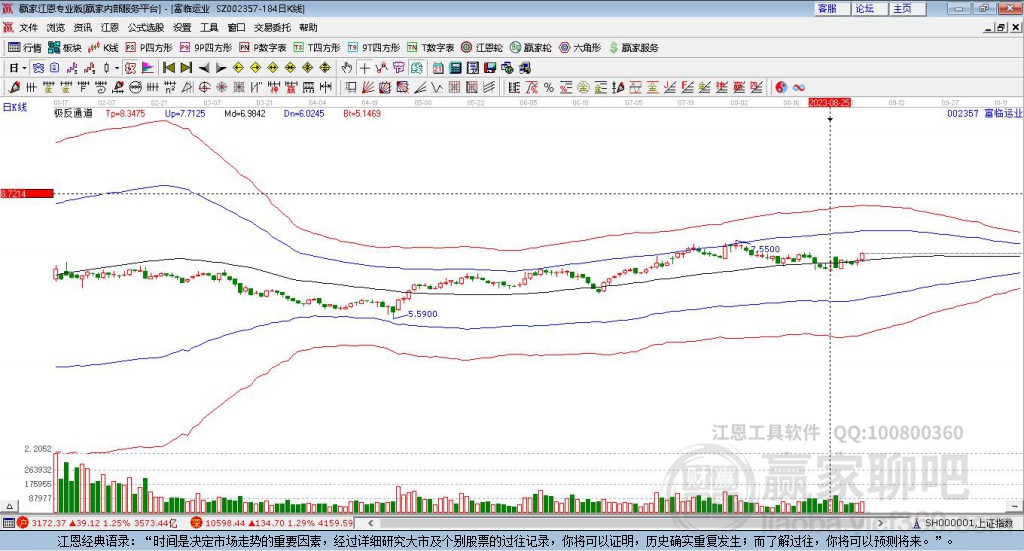Image resolution: width=1024 pixels, height=551 pixels.
Task: Click the 3172.37 Shanghai index value
Action: pos(48,523)
